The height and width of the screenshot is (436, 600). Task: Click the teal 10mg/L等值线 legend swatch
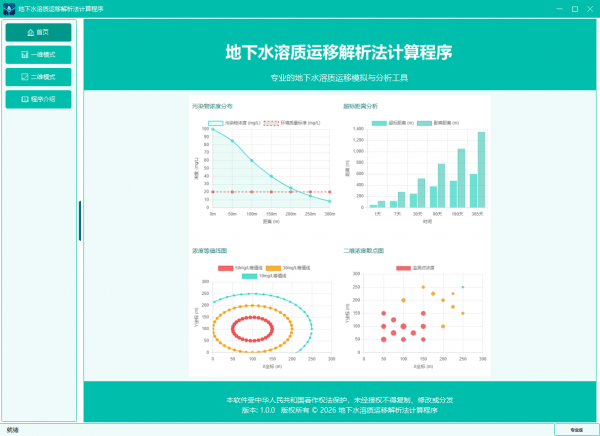click(x=250, y=275)
